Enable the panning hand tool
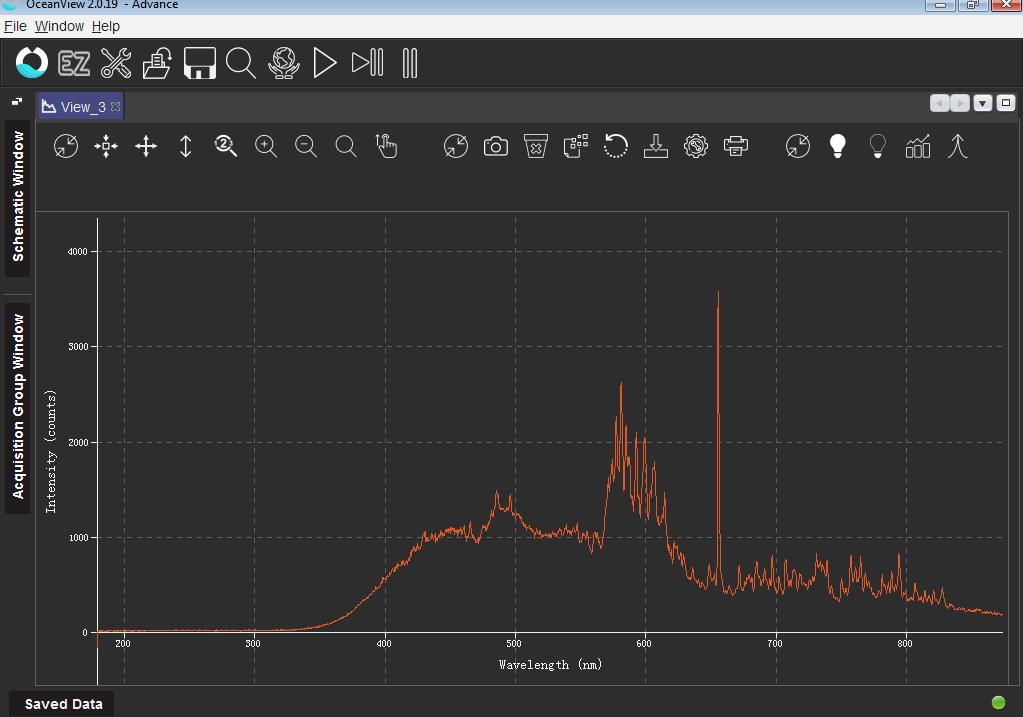The image size is (1023, 717). (387, 146)
